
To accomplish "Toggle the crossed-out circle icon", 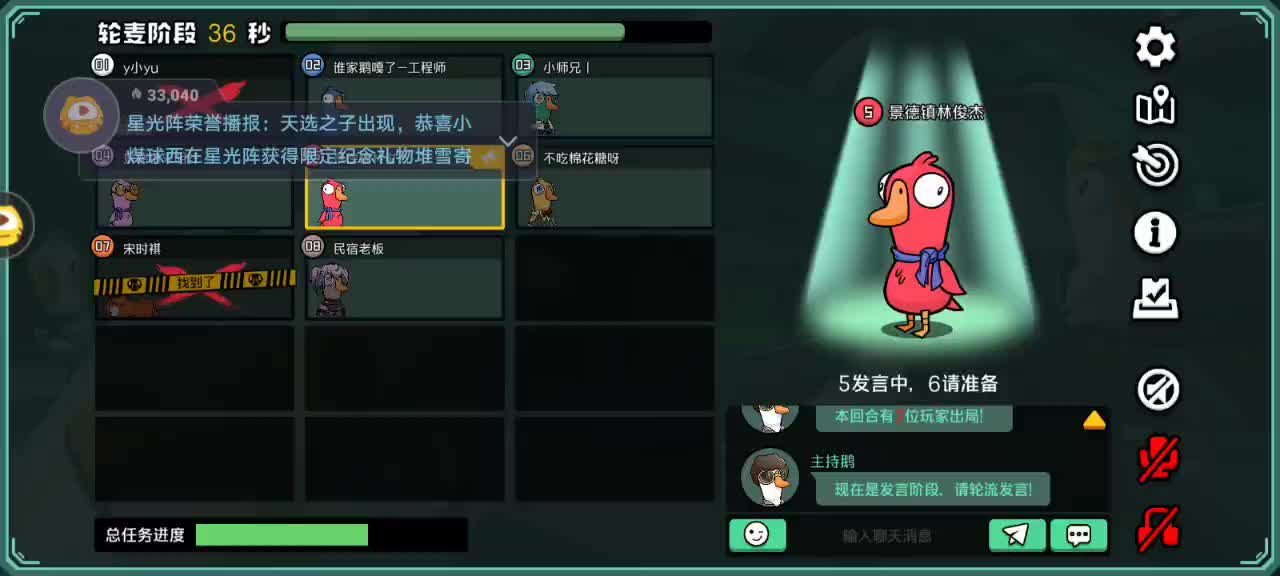I will coord(1159,389).
